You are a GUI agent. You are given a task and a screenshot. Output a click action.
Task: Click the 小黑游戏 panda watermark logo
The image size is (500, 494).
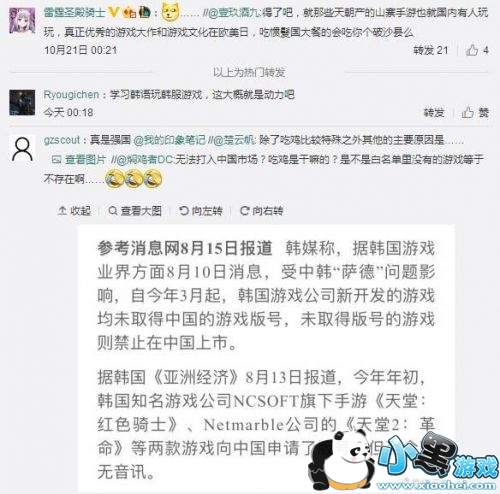click(x=403, y=461)
